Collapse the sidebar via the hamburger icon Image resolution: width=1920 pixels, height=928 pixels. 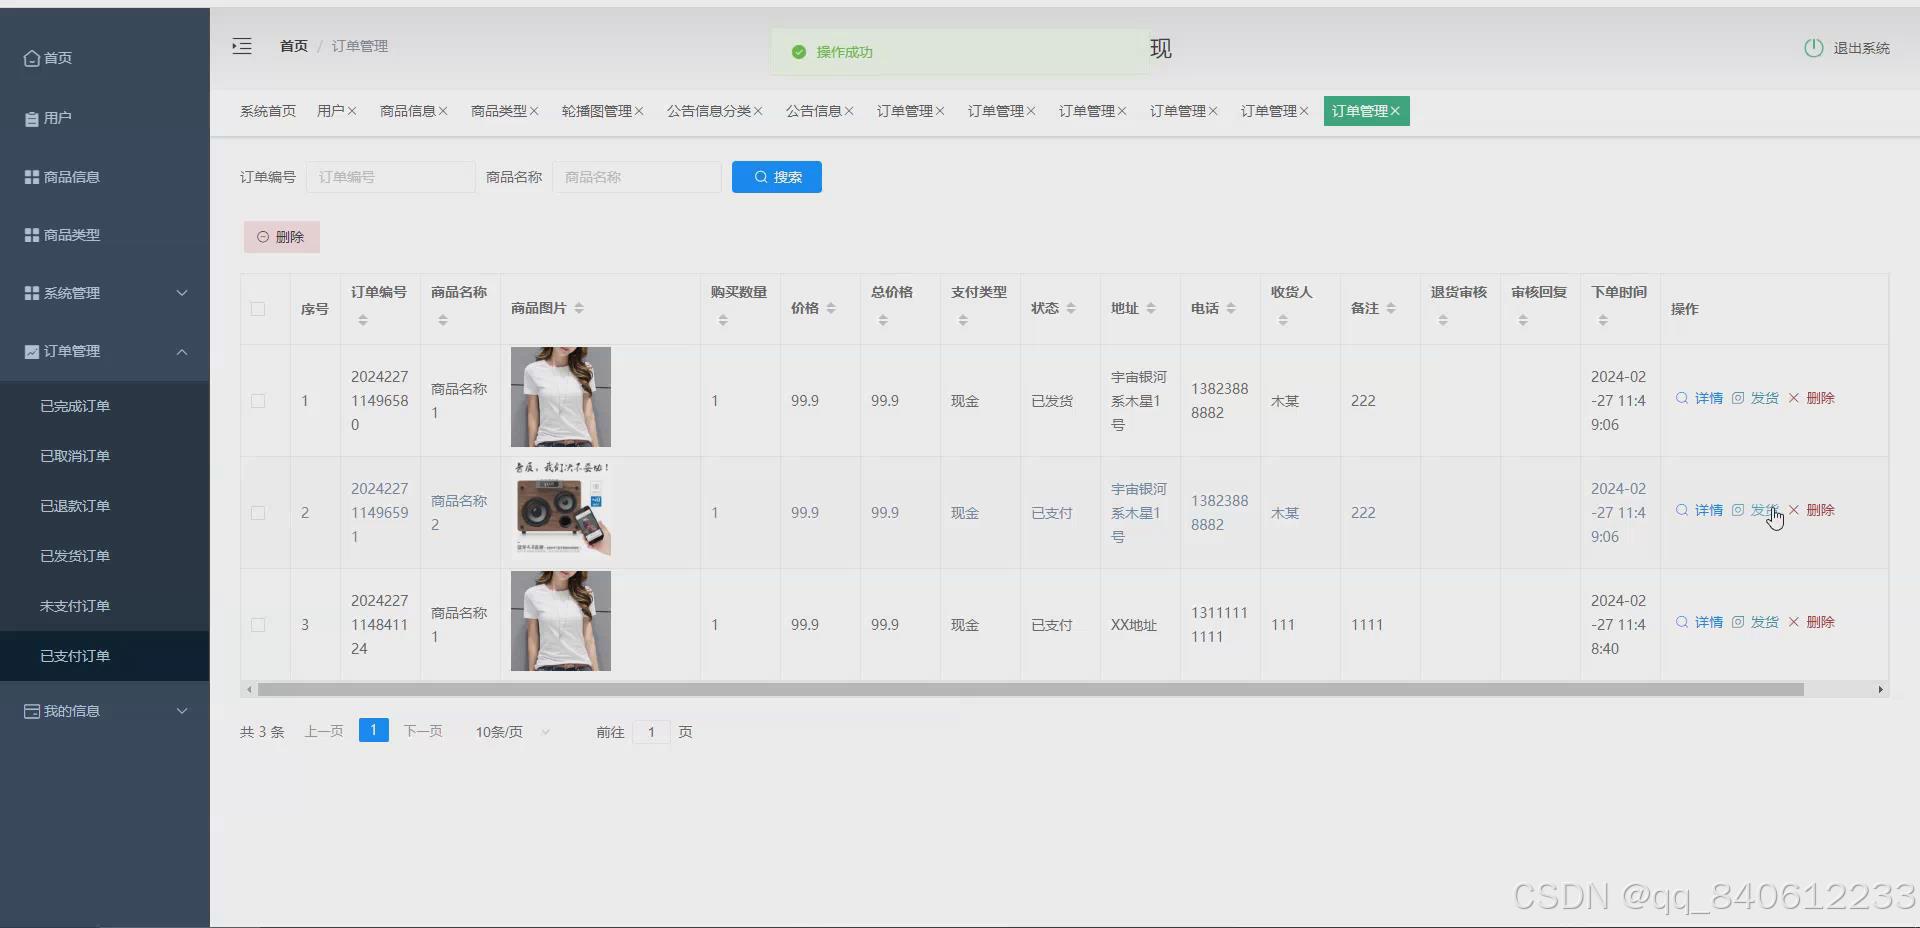pos(241,46)
